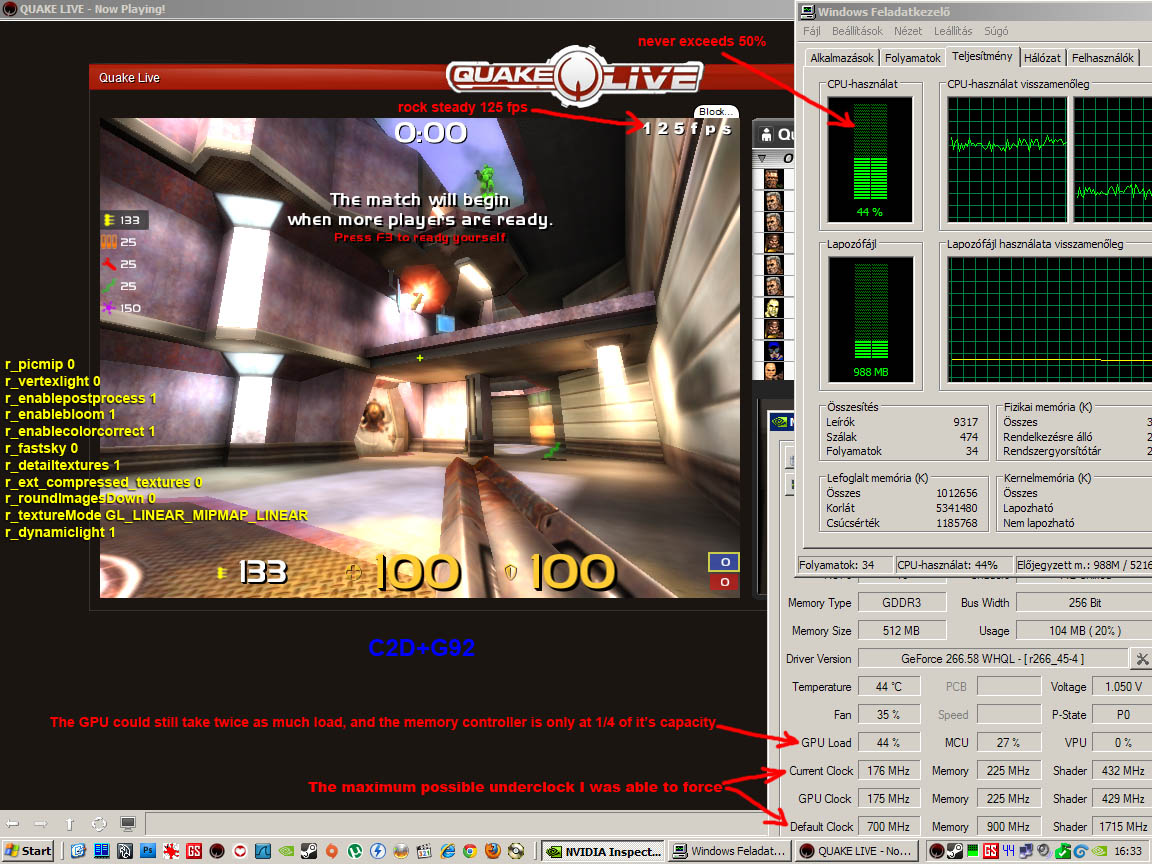Click the GPU Load 44 % value

888,743
